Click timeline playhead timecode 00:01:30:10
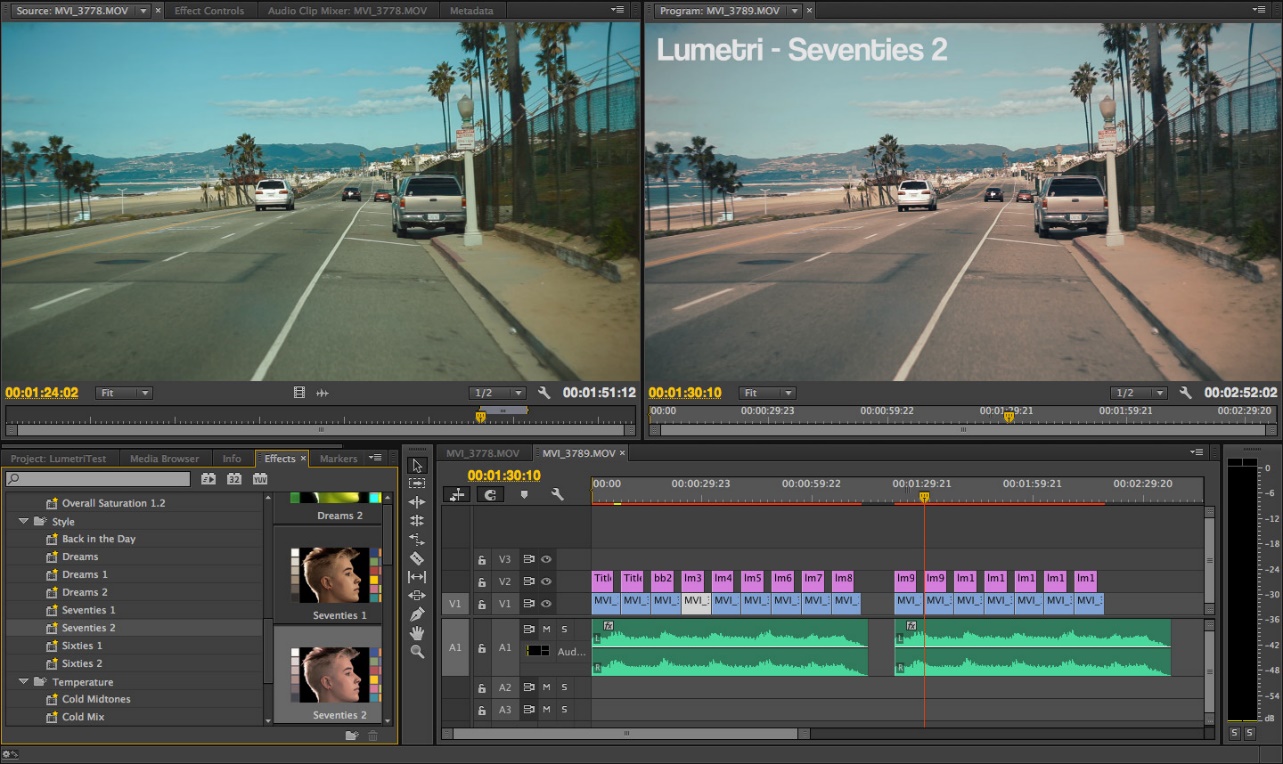Viewport: 1283px width, 764px height. click(504, 475)
